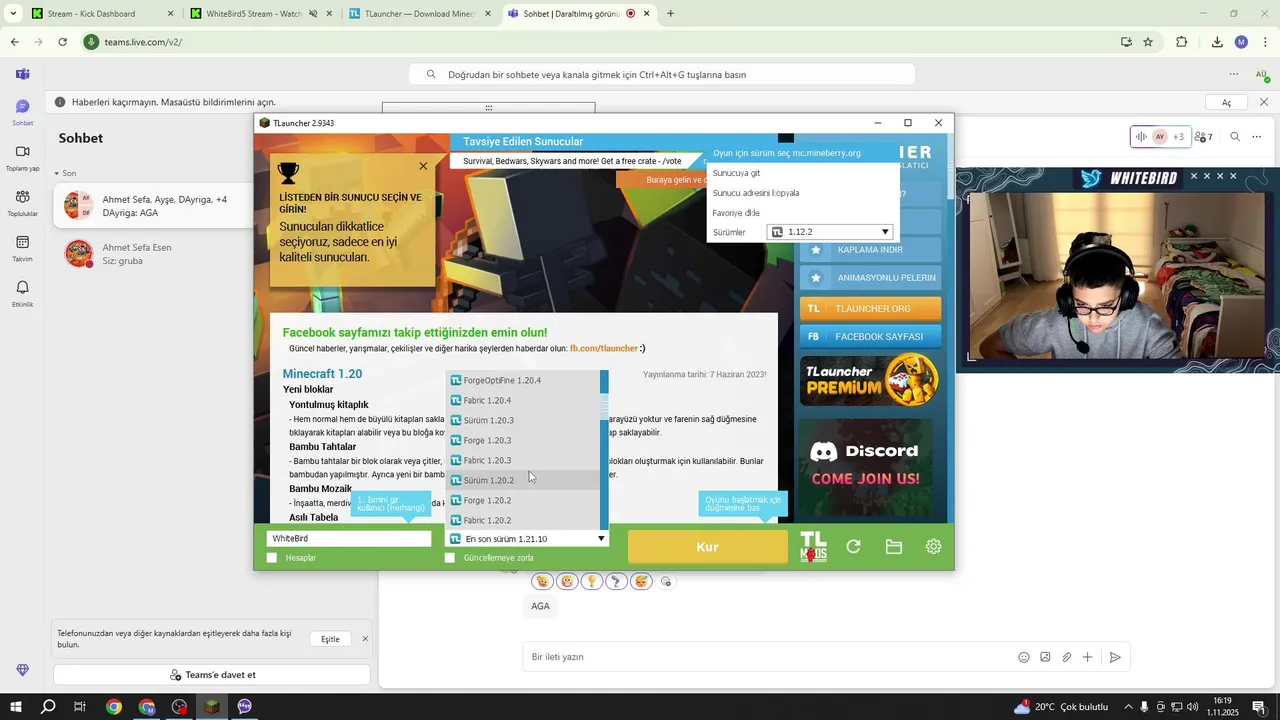Click the refresh icon in TLauncher bottom bar
This screenshot has width=1280, height=720.
point(853,547)
